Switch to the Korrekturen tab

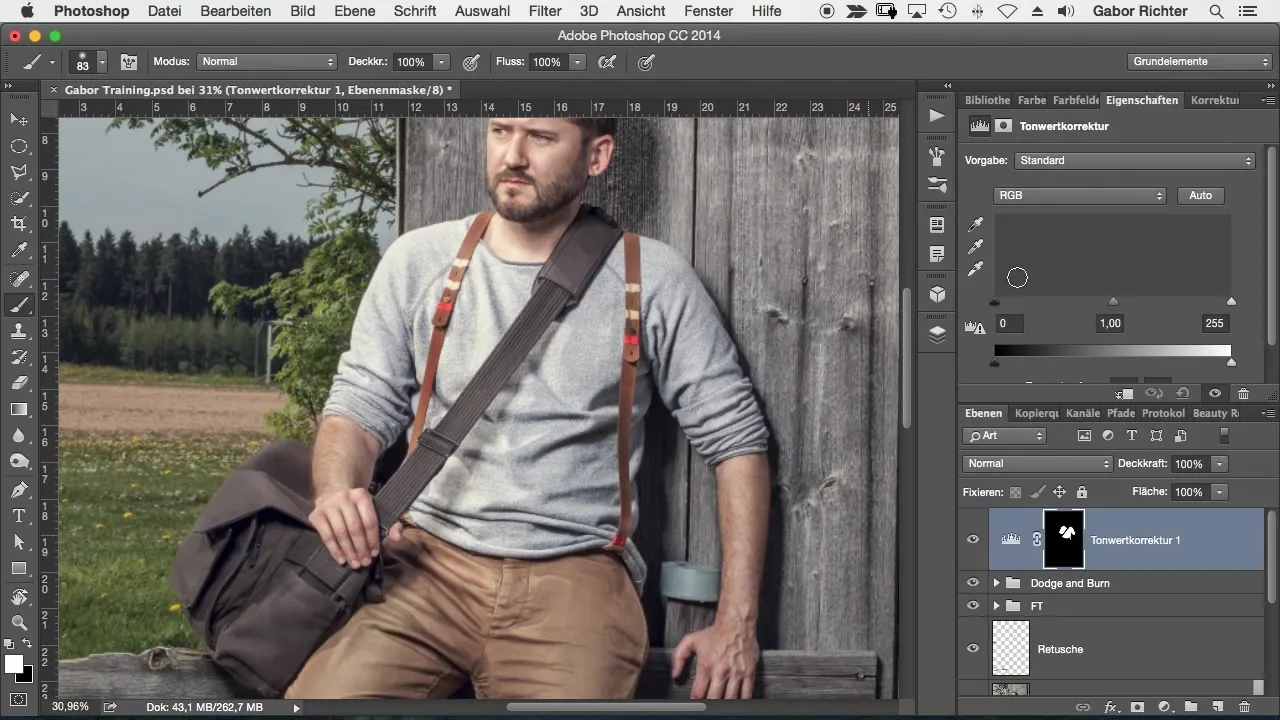coord(1215,100)
